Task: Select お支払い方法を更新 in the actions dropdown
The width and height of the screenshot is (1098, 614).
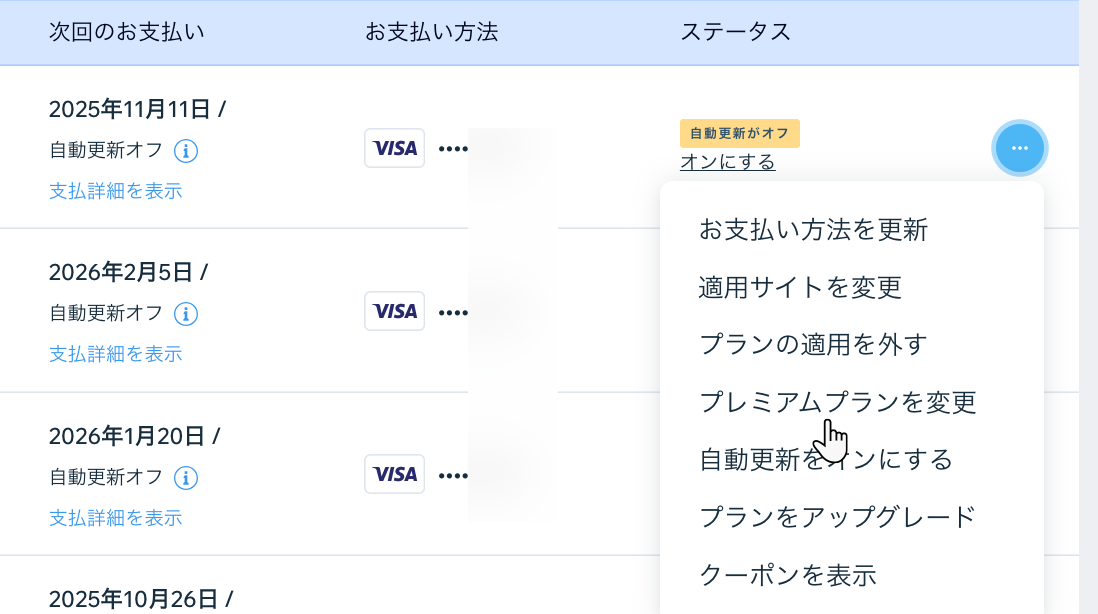Action: point(814,229)
